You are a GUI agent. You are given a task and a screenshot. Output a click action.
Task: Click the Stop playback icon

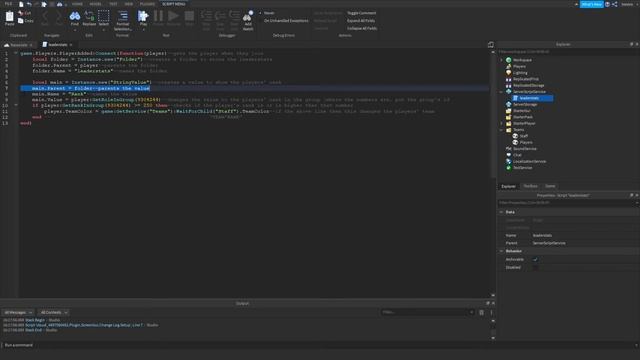click(x=189, y=16)
